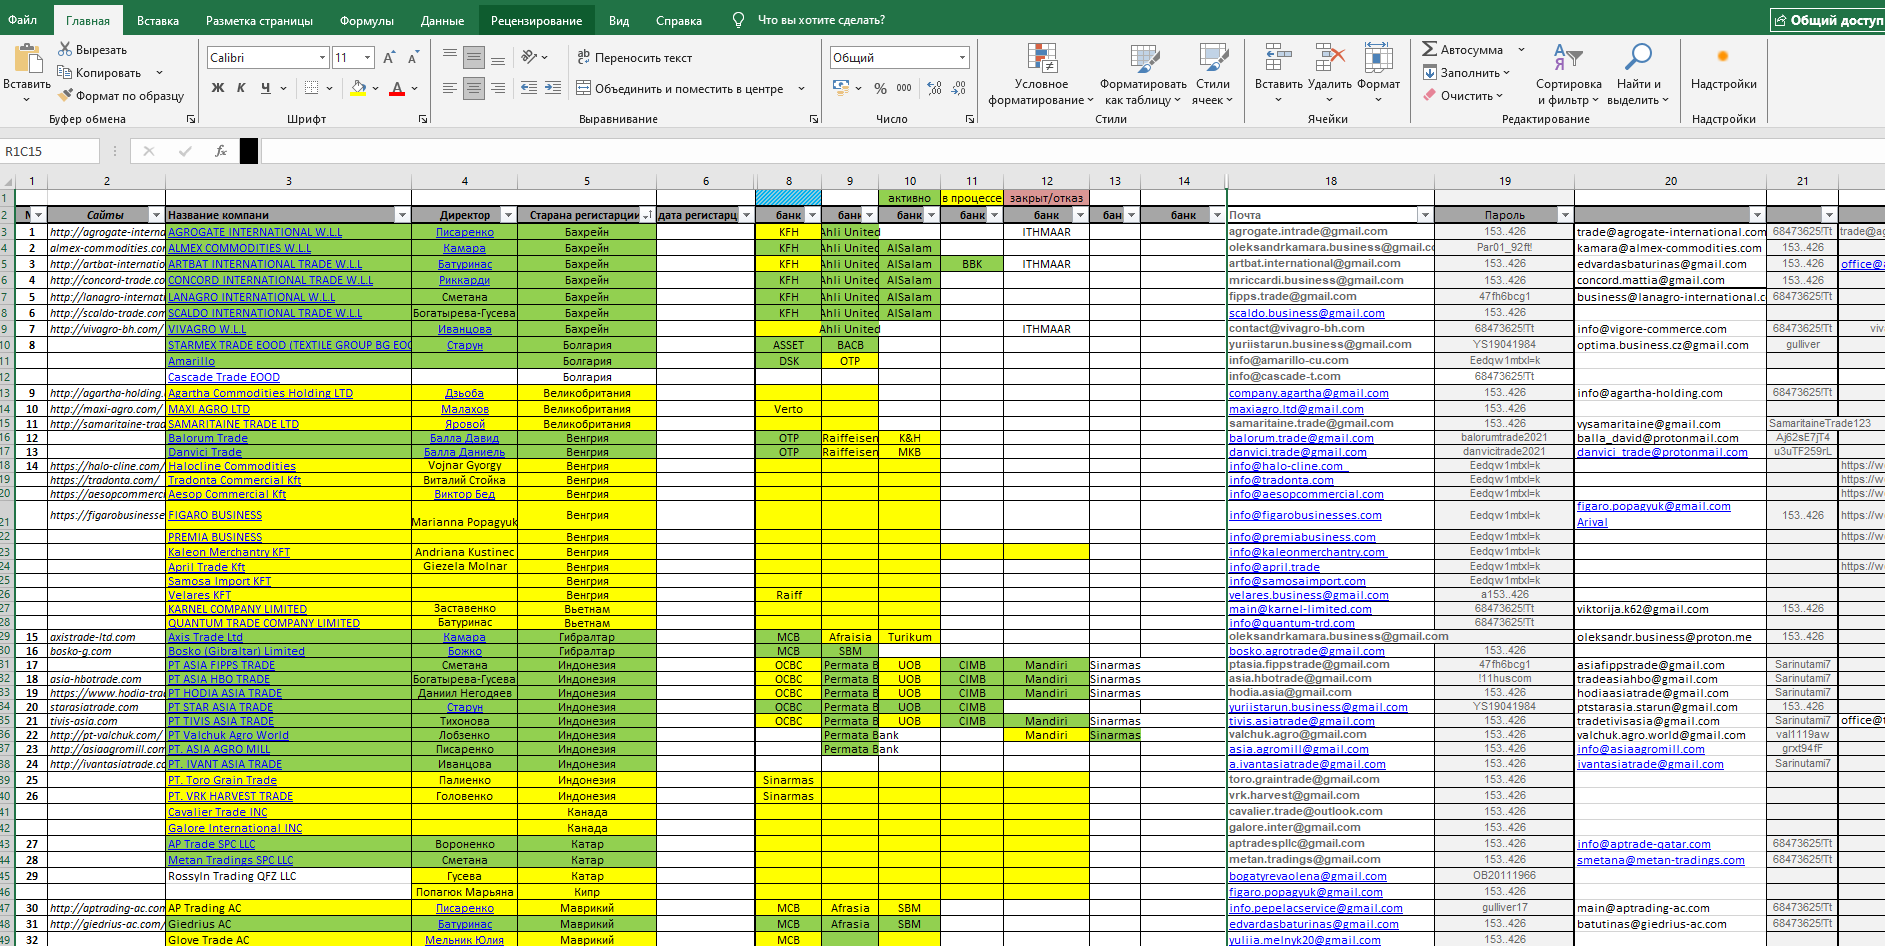Image resolution: width=1885 pixels, height=946 pixels.
Task: Apply the red font color A
Action: (397, 88)
